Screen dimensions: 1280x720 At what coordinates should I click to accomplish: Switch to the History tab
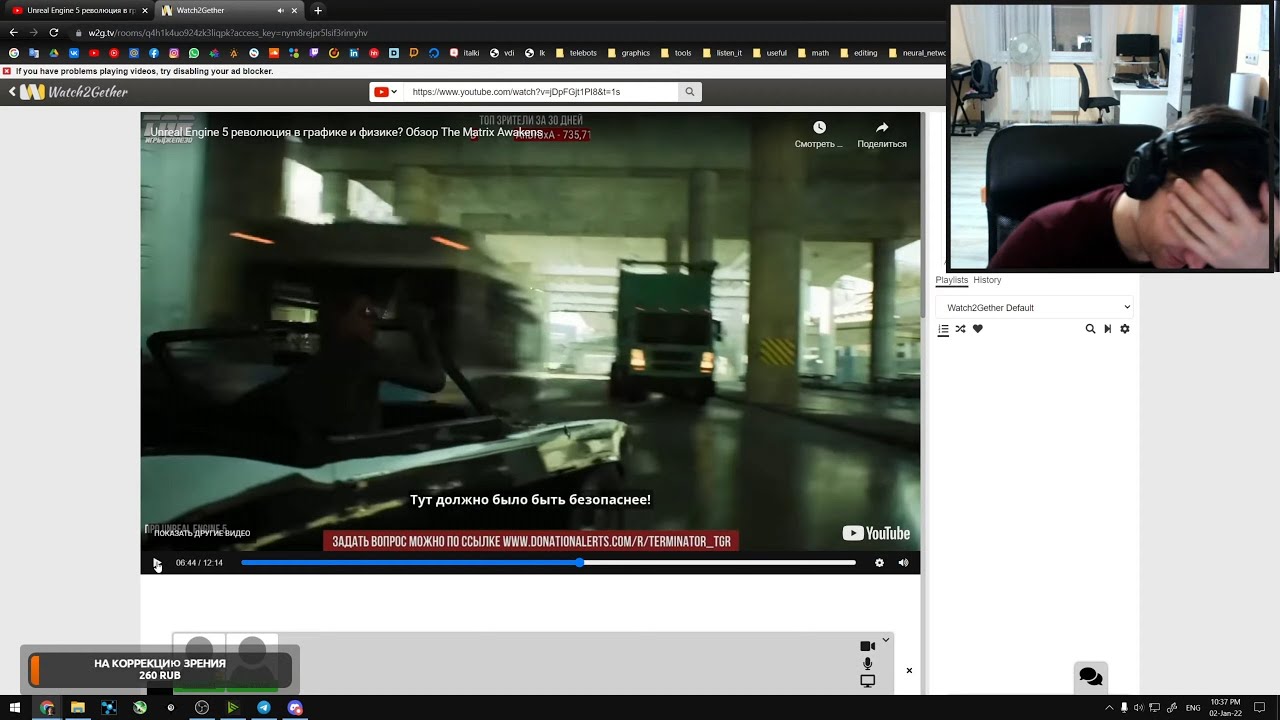987,280
